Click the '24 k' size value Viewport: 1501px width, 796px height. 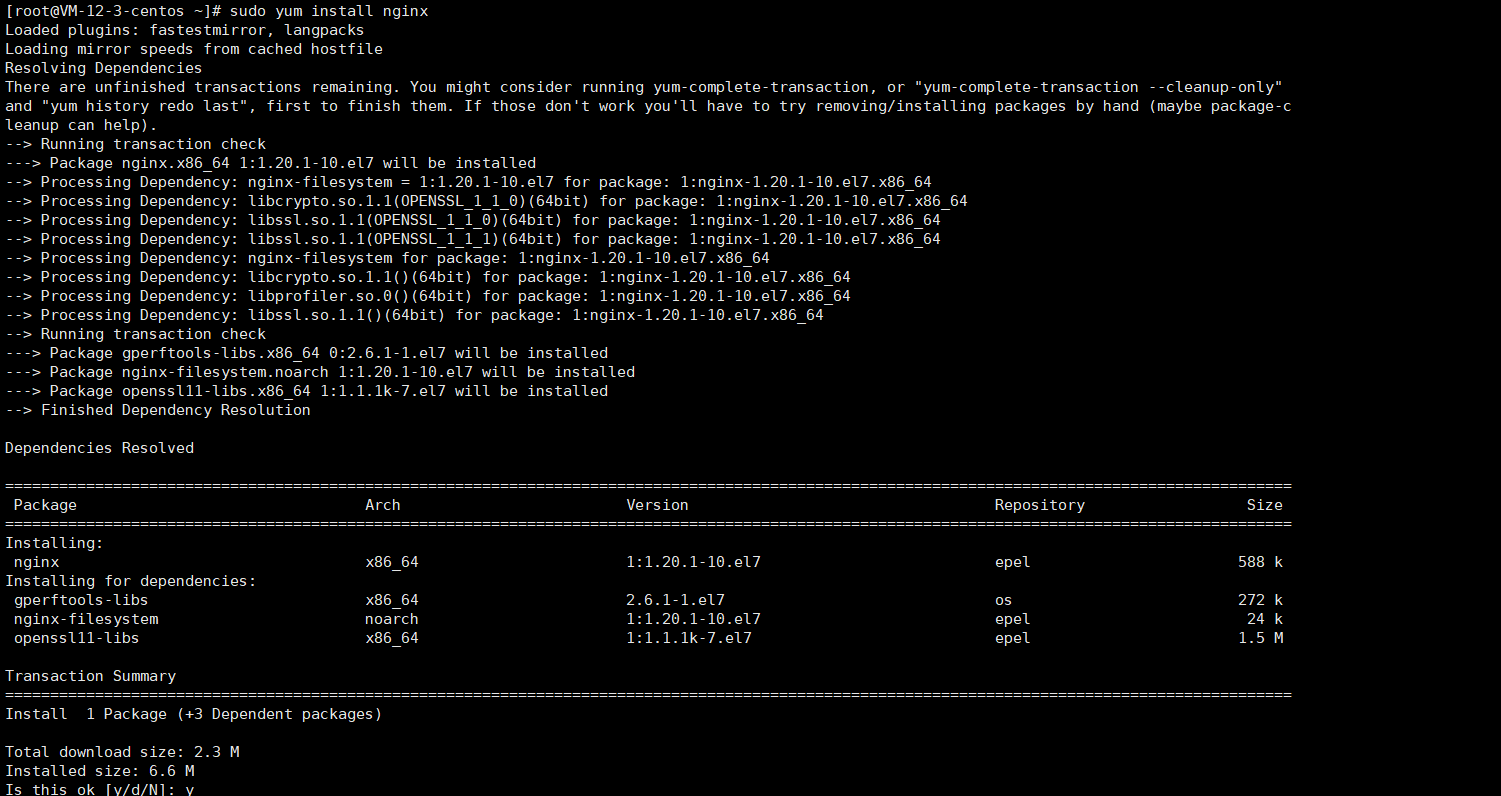point(1265,619)
